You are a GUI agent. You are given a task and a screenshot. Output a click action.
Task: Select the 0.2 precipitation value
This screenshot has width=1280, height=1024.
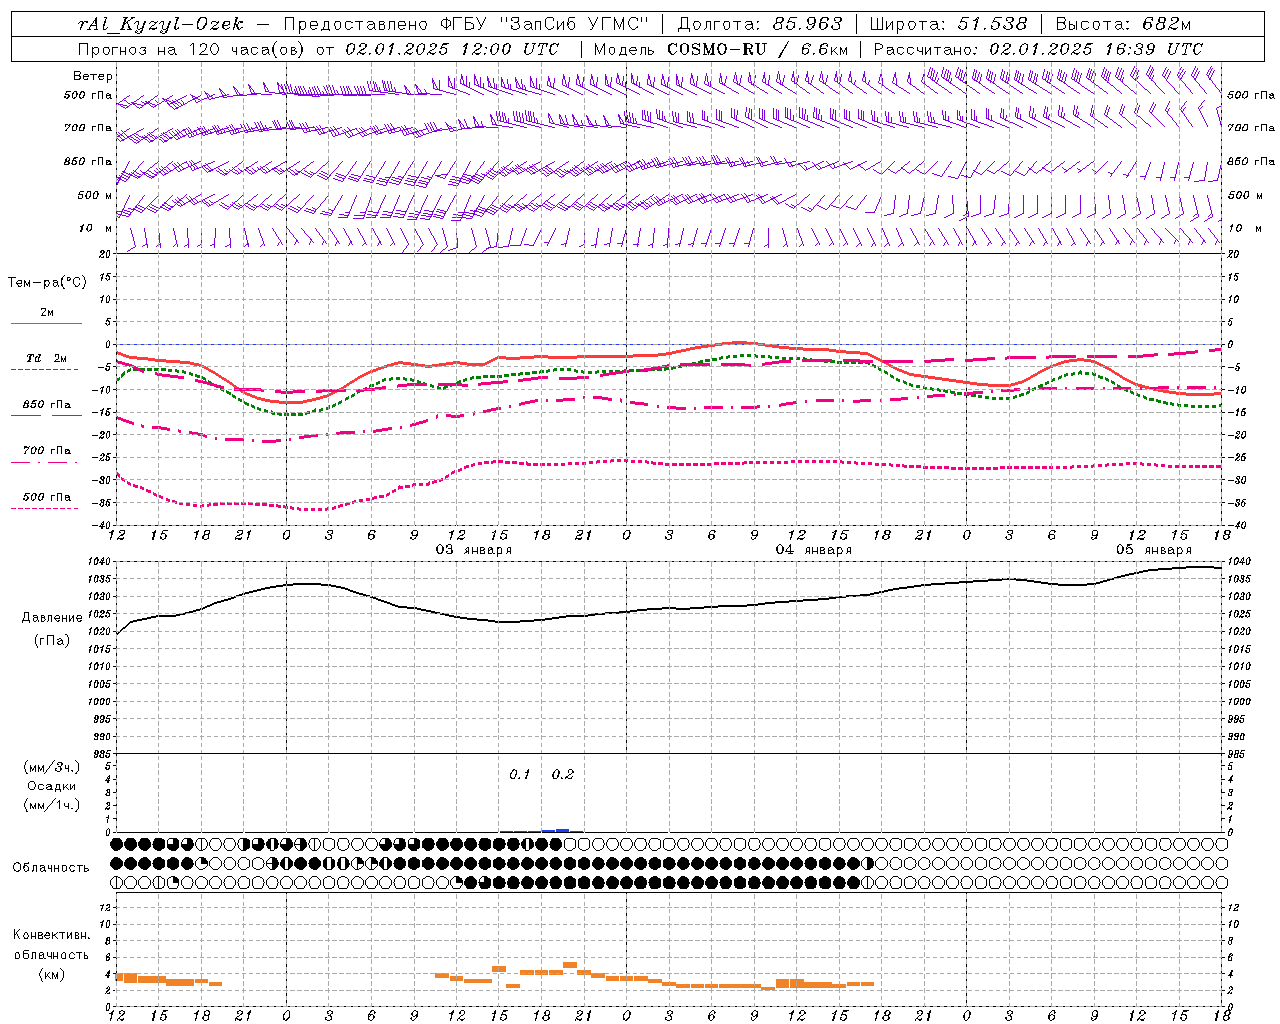(x=563, y=774)
